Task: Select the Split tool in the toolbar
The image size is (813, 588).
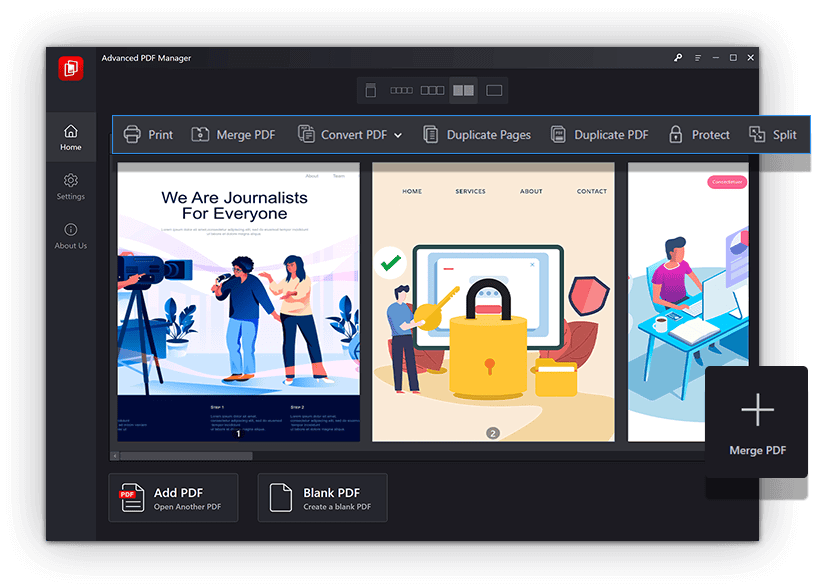Action: click(x=773, y=135)
